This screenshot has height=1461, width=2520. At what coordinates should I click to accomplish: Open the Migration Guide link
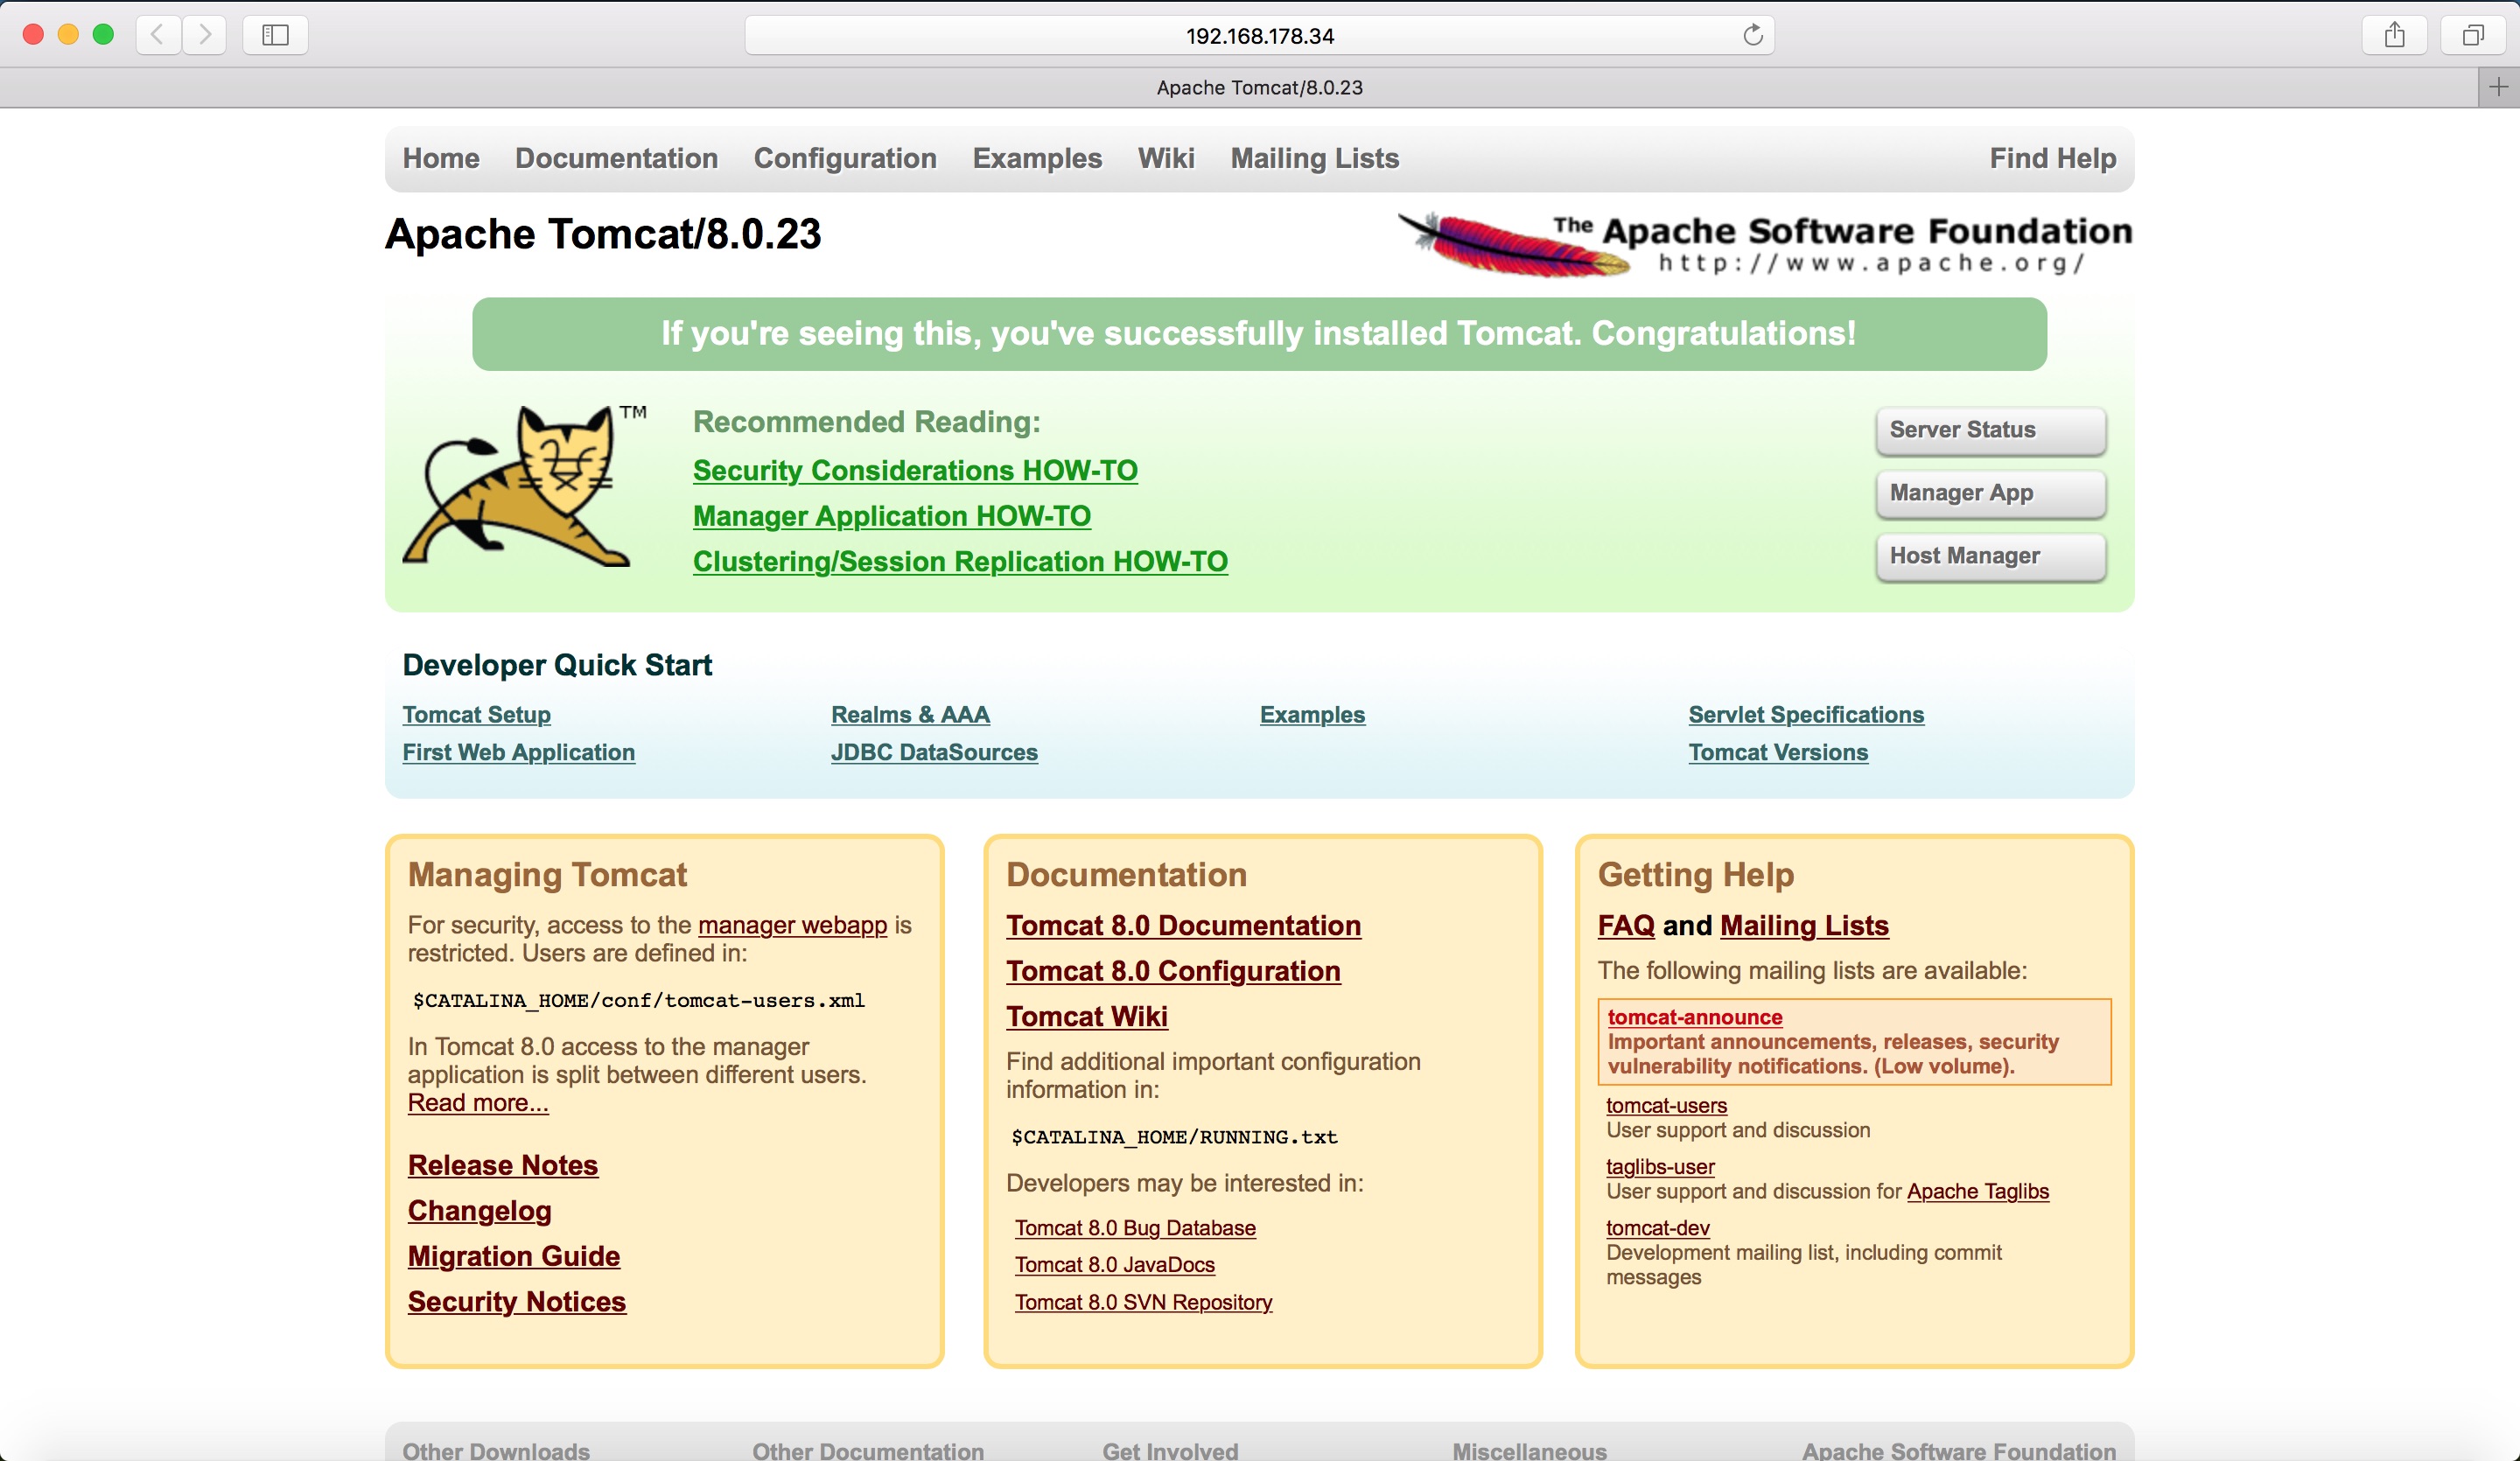click(x=514, y=1256)
